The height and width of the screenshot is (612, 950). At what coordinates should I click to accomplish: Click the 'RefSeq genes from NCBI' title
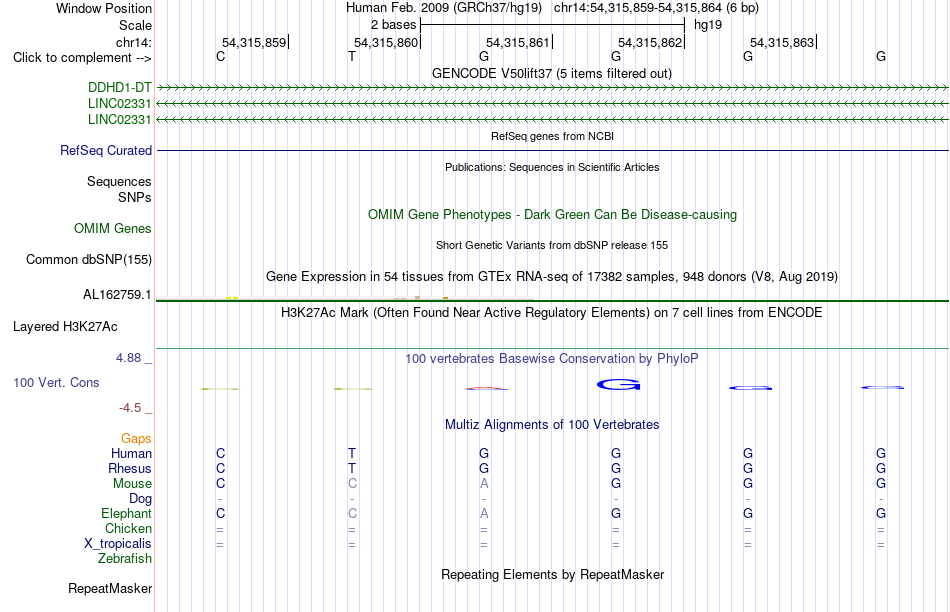(x=552, y=136)
